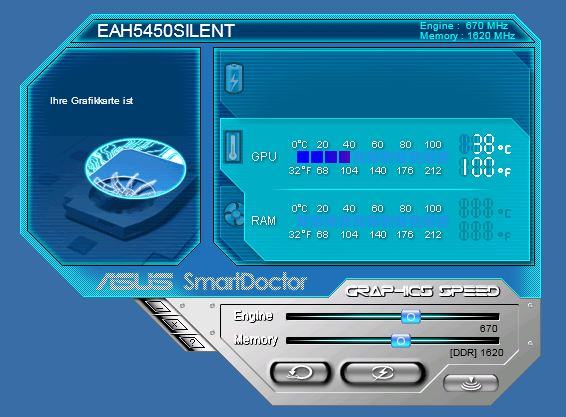Screen dimensions: 566x417
Task: Click the Engine : 670 MHz readout
Action: (x=464, y=26)
